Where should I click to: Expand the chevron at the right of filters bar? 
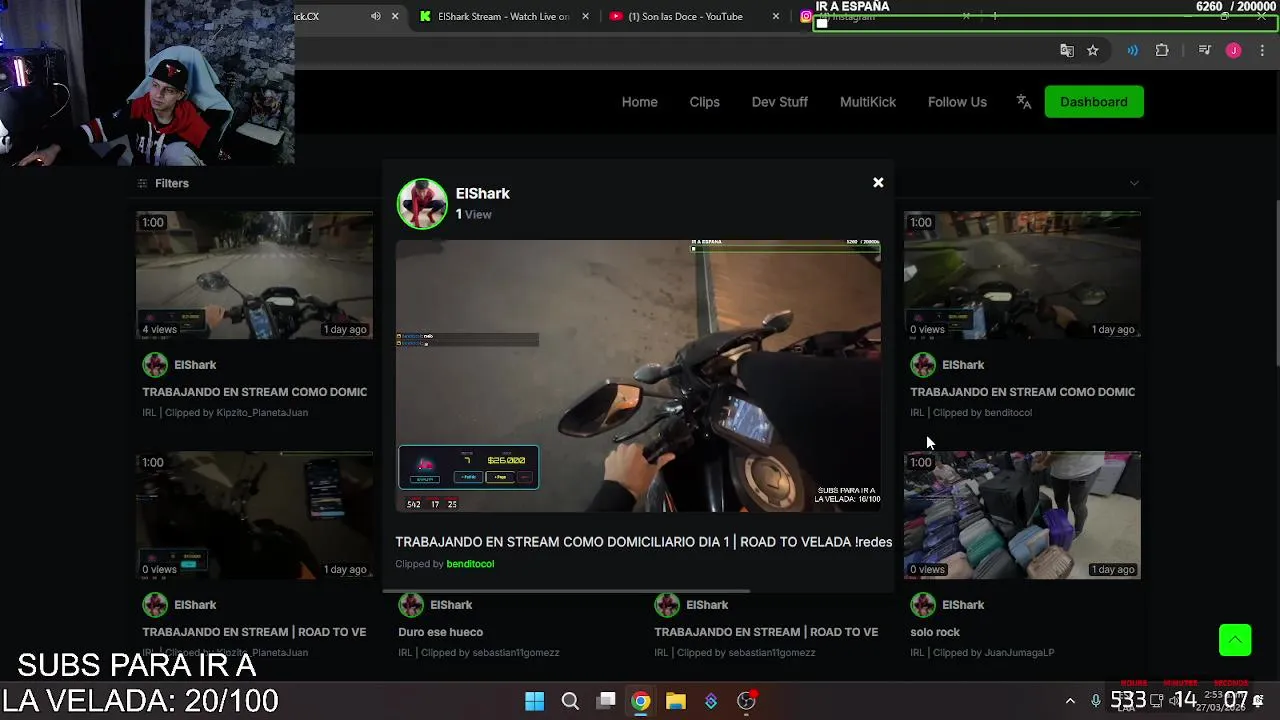tap(1133, 183)
